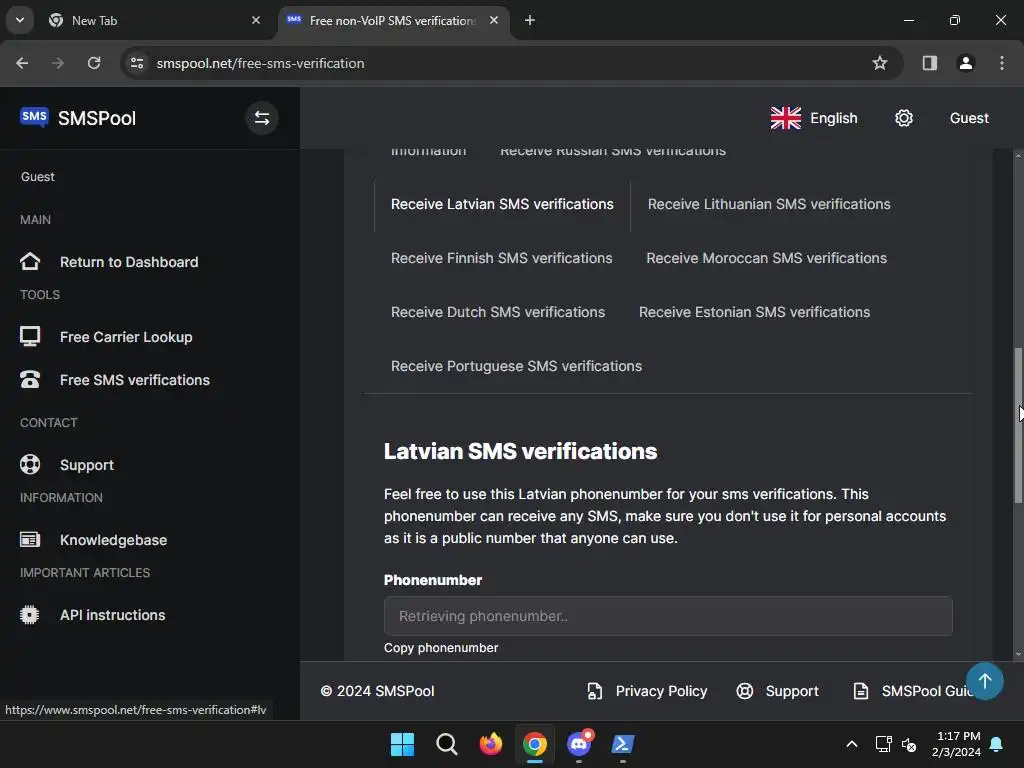Open the settings gear in header
The width and height of the screenshot is (1024, 768).
[904, 118]
